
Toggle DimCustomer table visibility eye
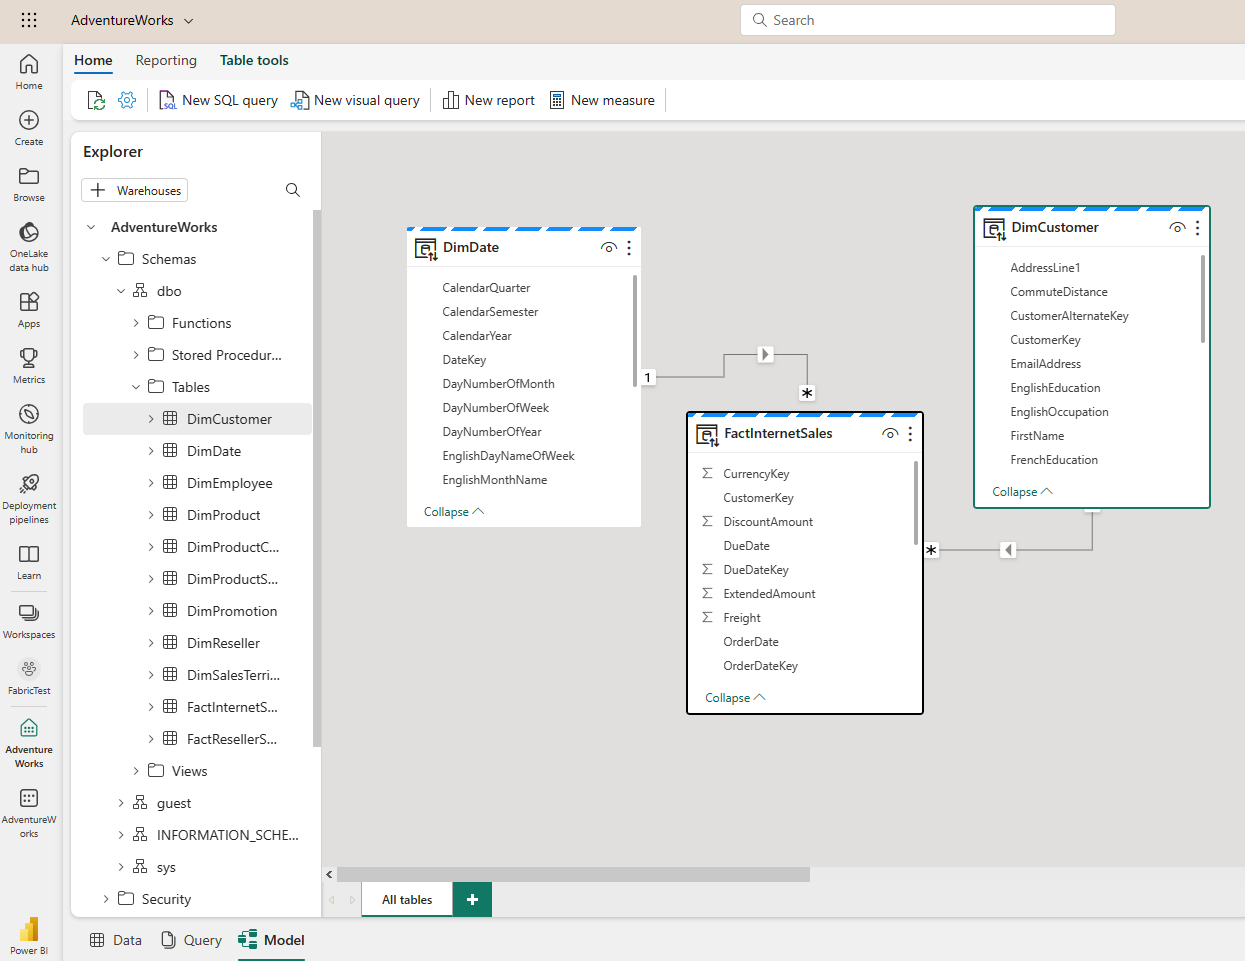(x=1177, y=228)
